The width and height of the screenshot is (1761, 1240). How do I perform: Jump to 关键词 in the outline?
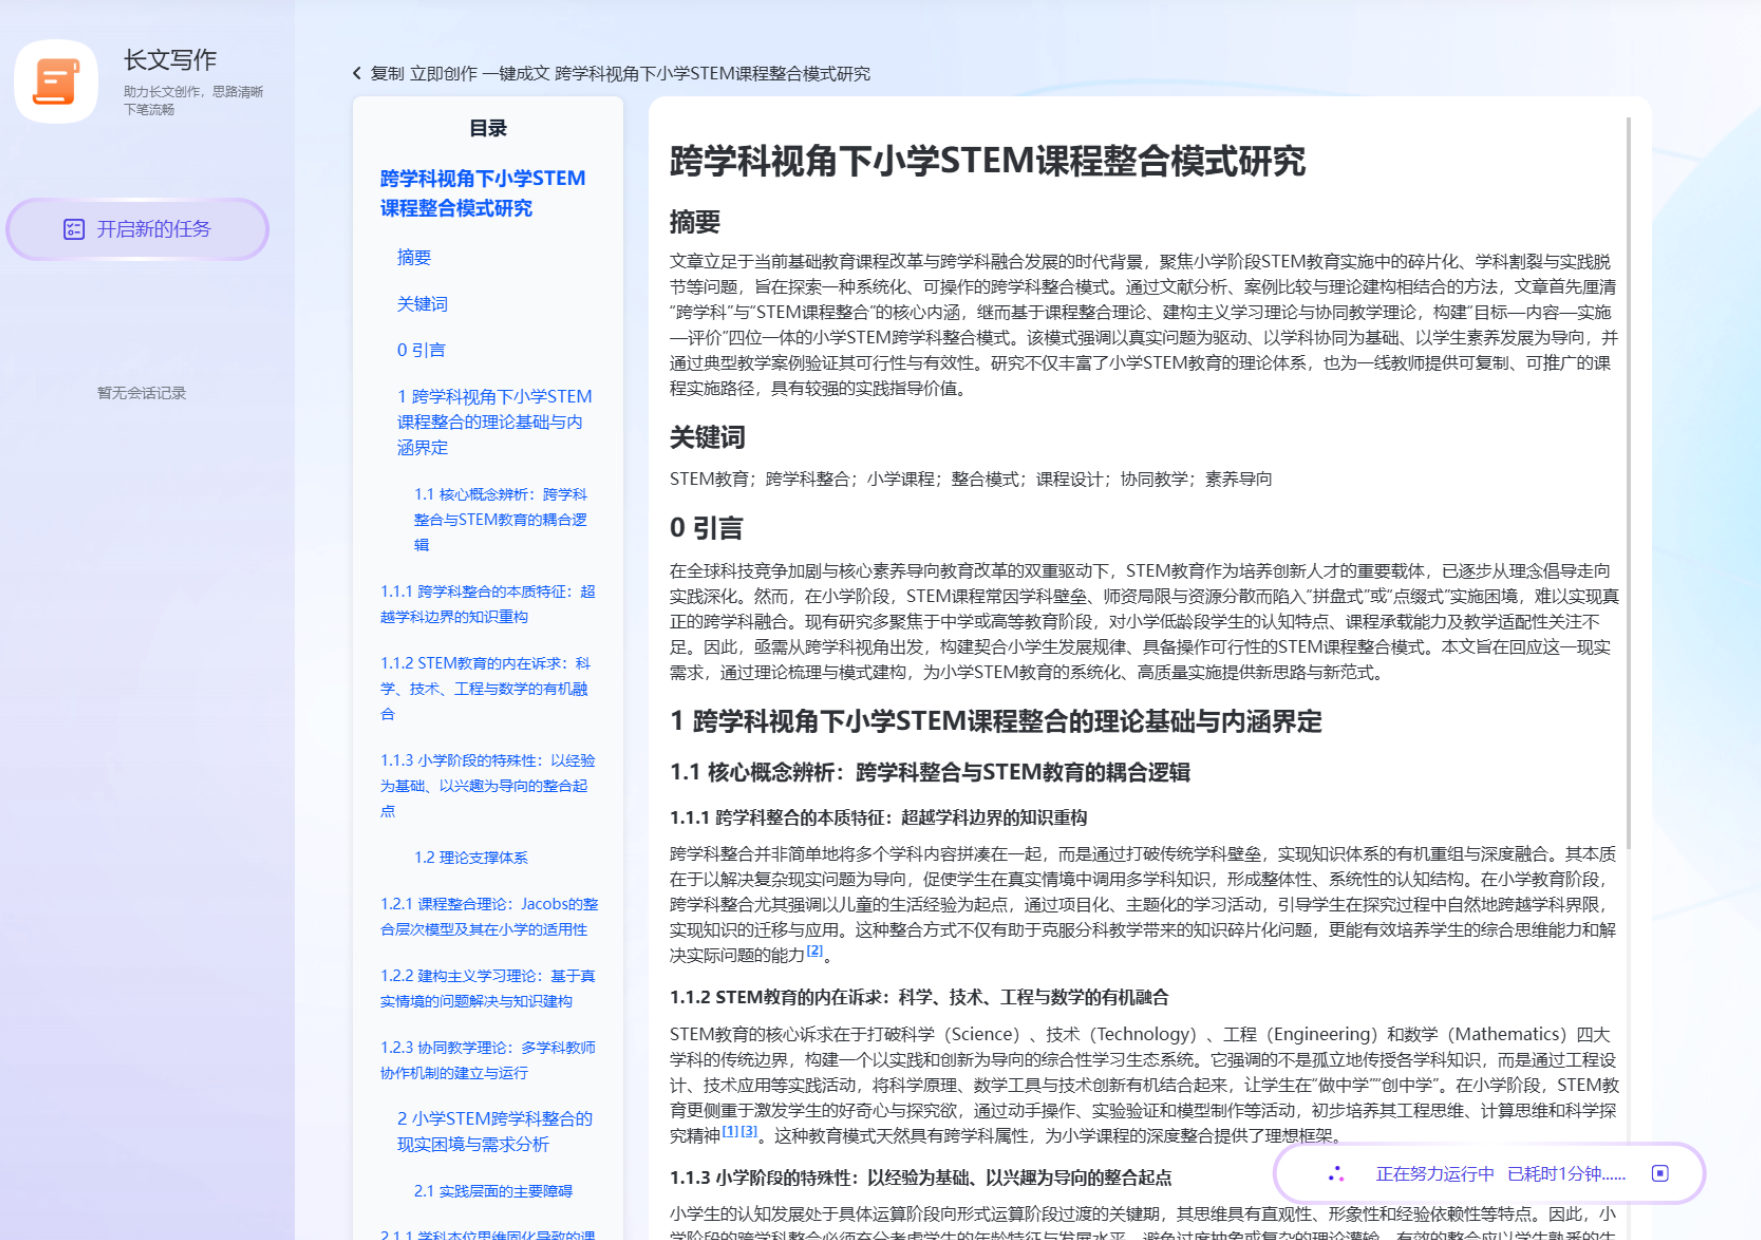[422, 303]
